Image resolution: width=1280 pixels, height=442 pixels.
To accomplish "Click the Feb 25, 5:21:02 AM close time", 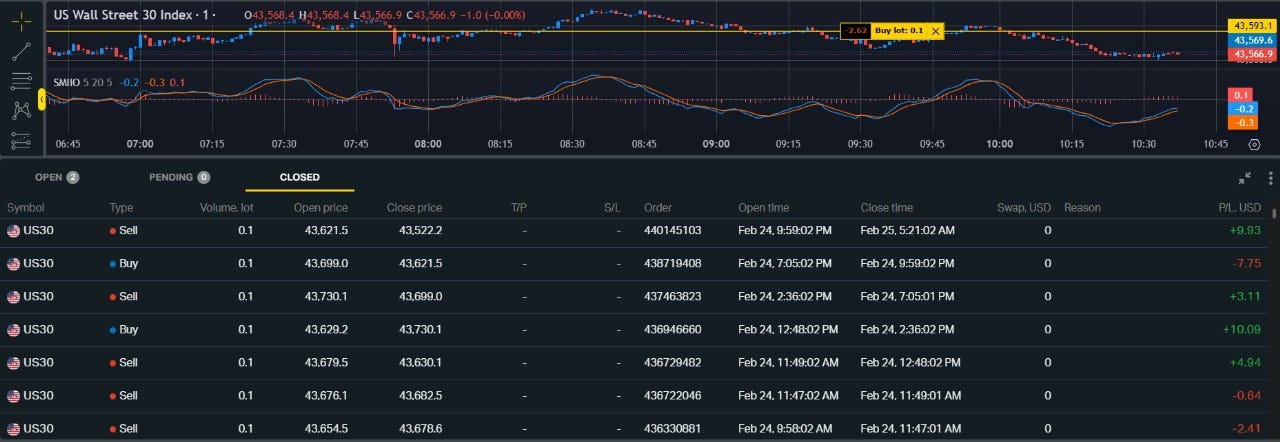I will point(907,230).
